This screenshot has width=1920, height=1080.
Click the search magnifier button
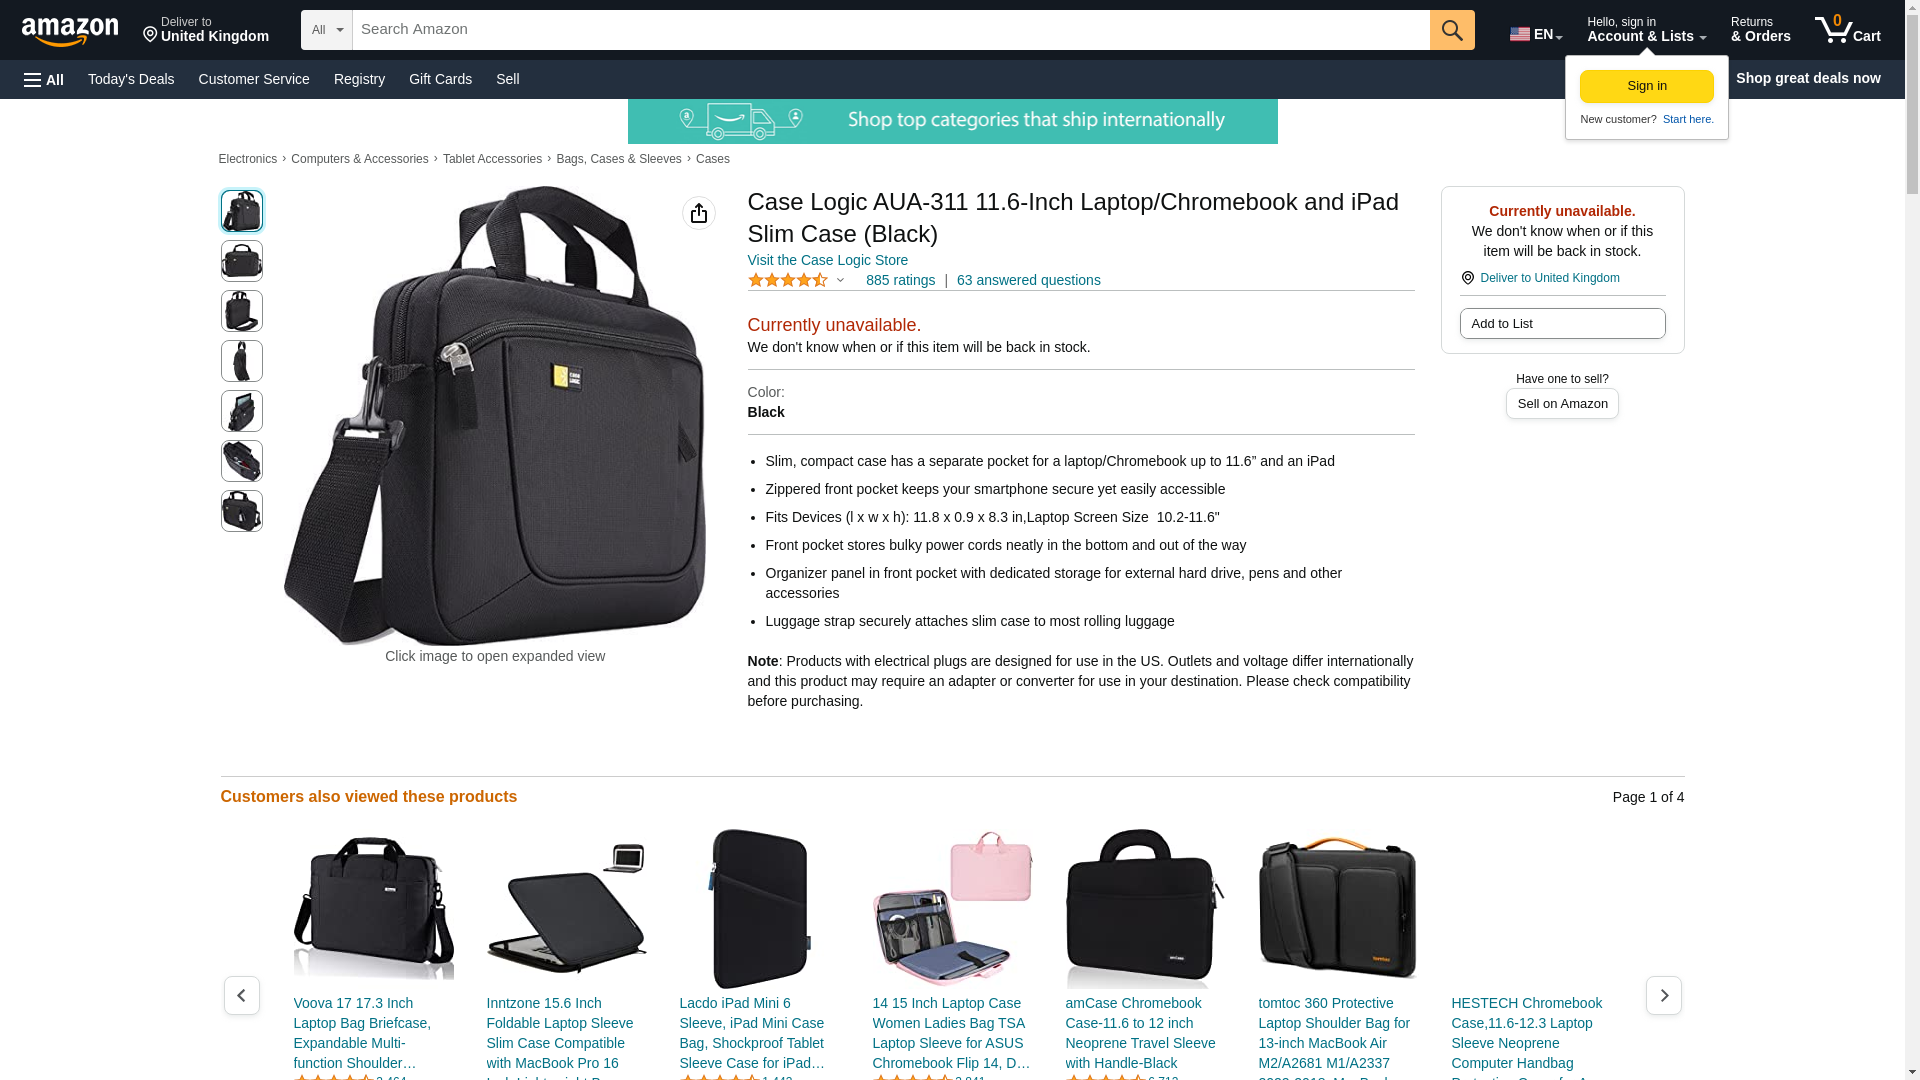[1452, 30]
